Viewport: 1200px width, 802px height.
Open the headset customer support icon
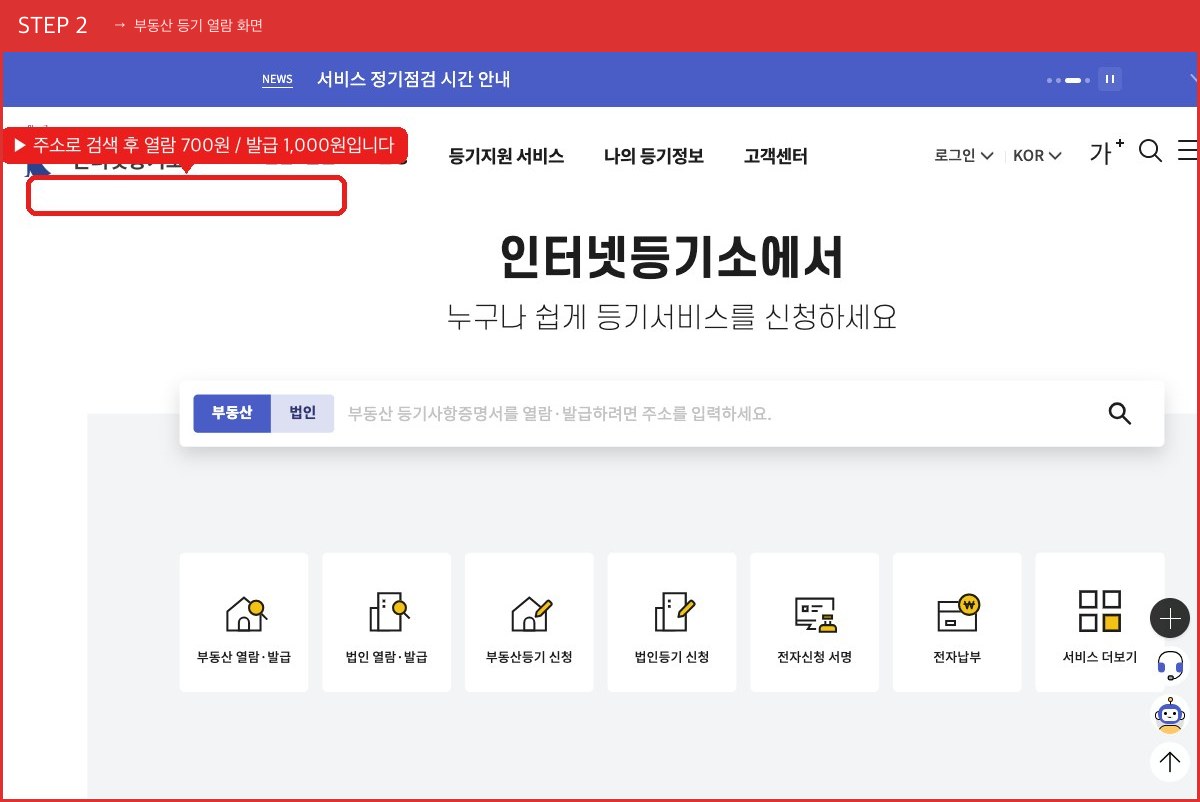tap(1170, 665)
